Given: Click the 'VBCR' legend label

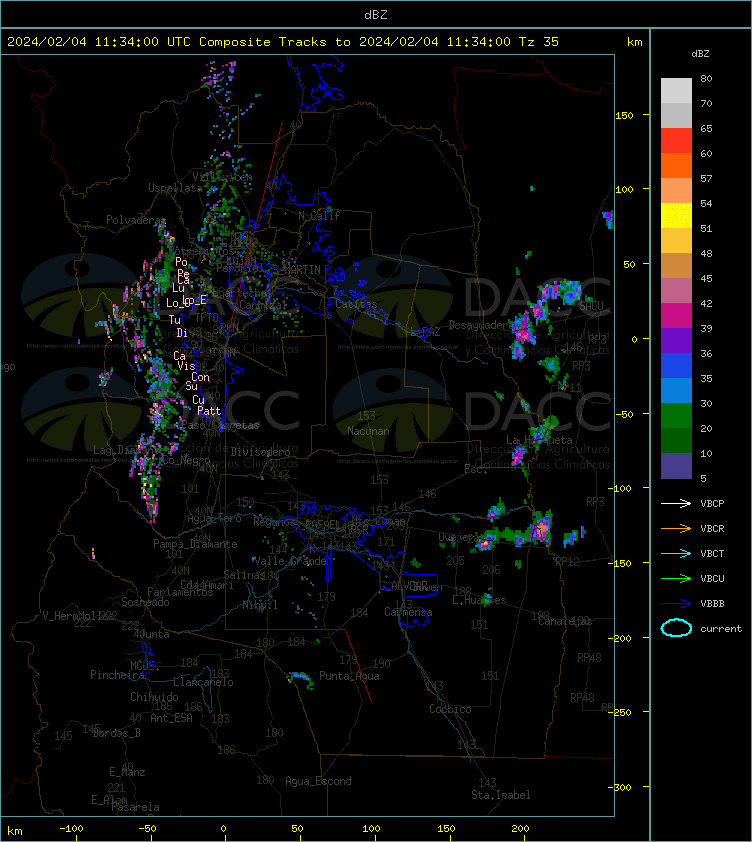Looking at the screenshot, I should (712, 529).
